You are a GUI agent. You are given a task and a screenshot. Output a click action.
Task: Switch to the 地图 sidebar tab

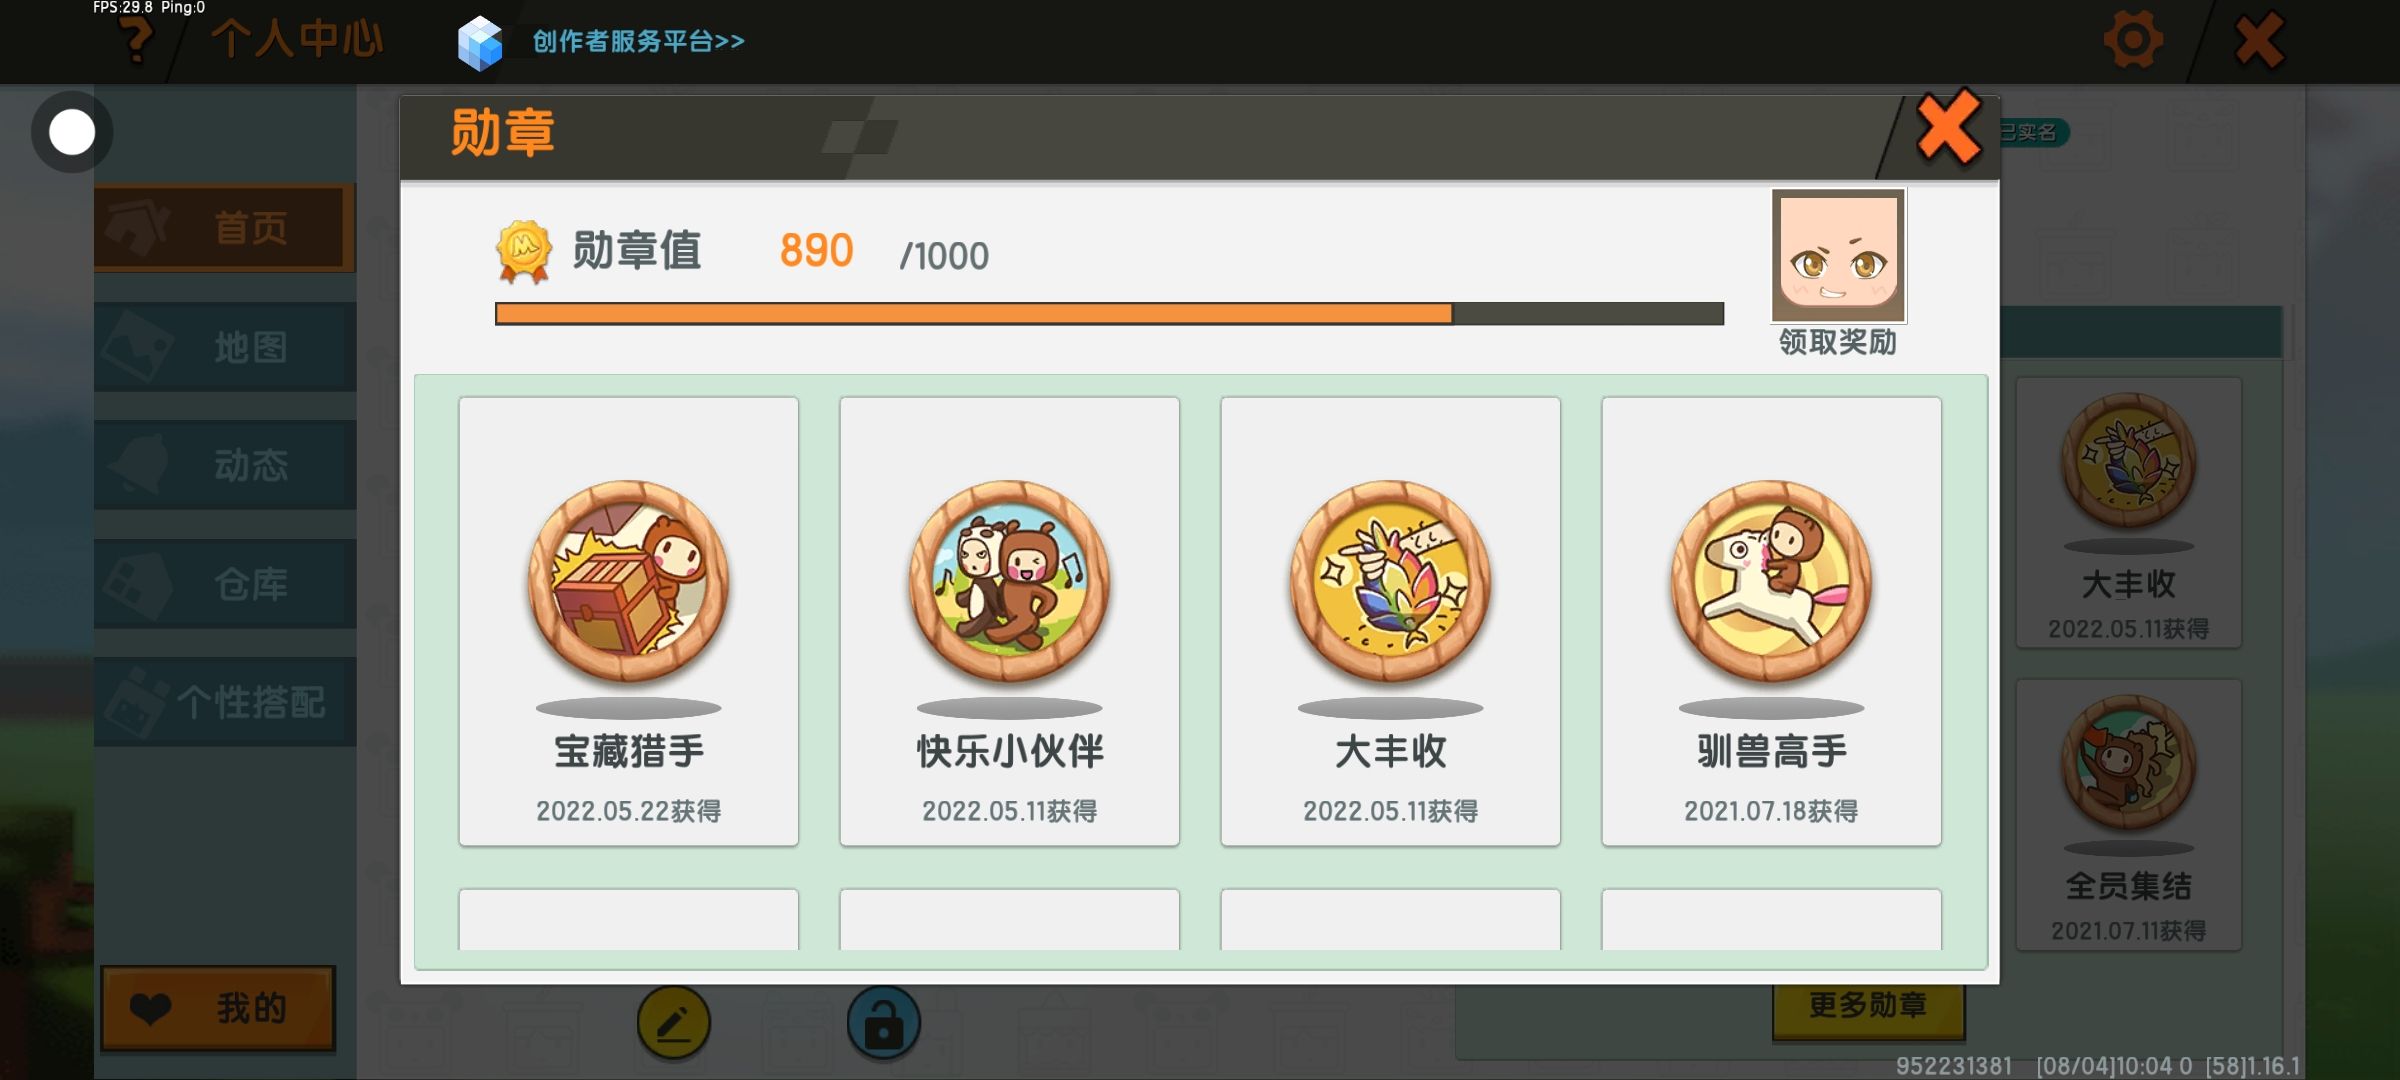(224, 347)
